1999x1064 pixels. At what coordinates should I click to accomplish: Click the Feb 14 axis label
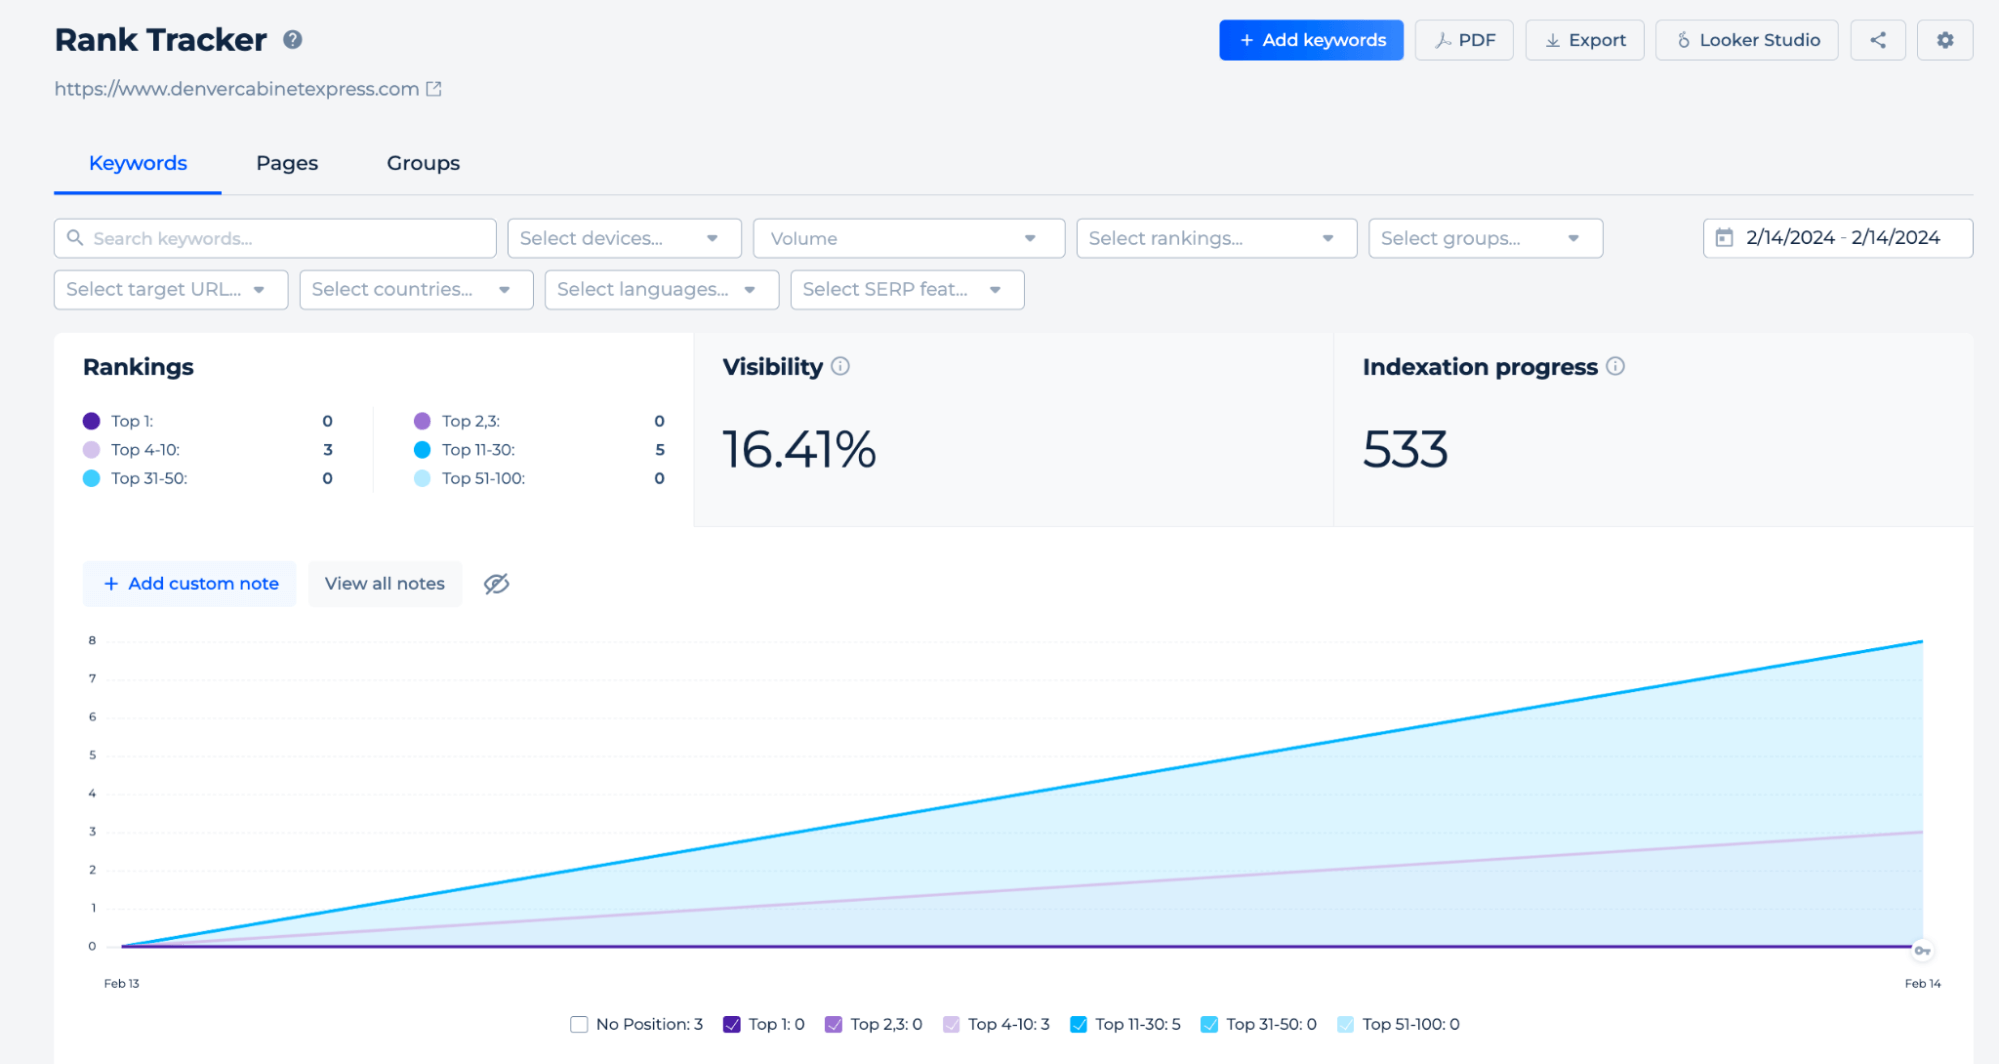1922,984
